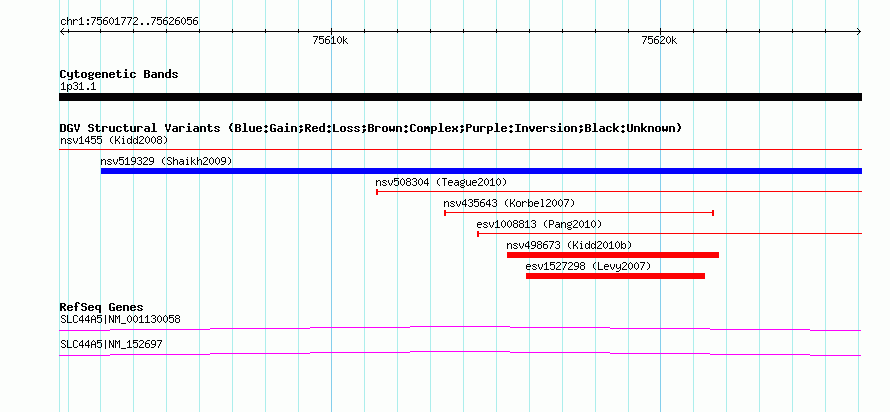Click the black 1p31.1 cytogenetic band bar

coord(460,97)
